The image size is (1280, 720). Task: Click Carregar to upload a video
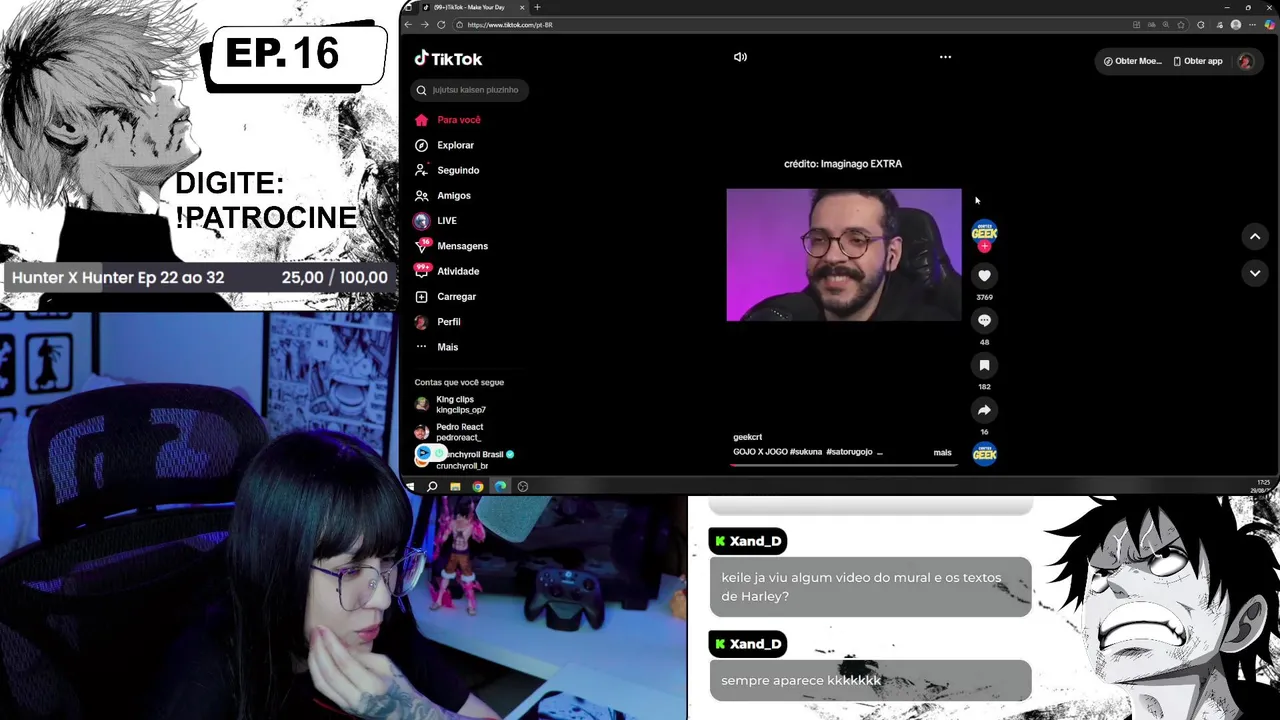coord(445,297)
